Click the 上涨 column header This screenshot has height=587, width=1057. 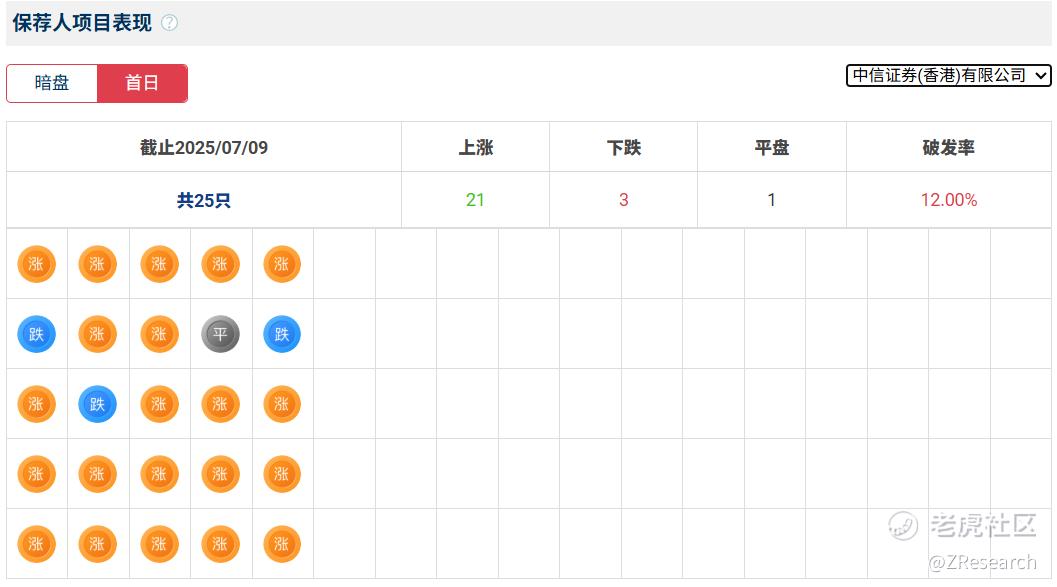[475, 148]
